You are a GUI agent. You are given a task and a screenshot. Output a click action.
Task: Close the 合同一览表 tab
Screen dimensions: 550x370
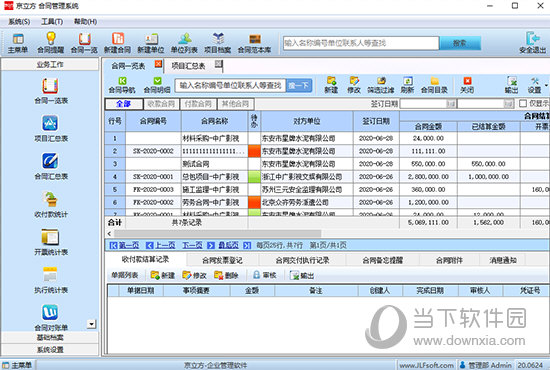coord(158,63)
